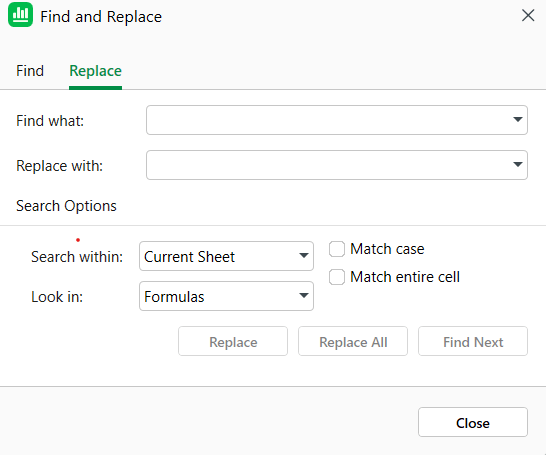Switch to the Find tab

pos(30,71)
